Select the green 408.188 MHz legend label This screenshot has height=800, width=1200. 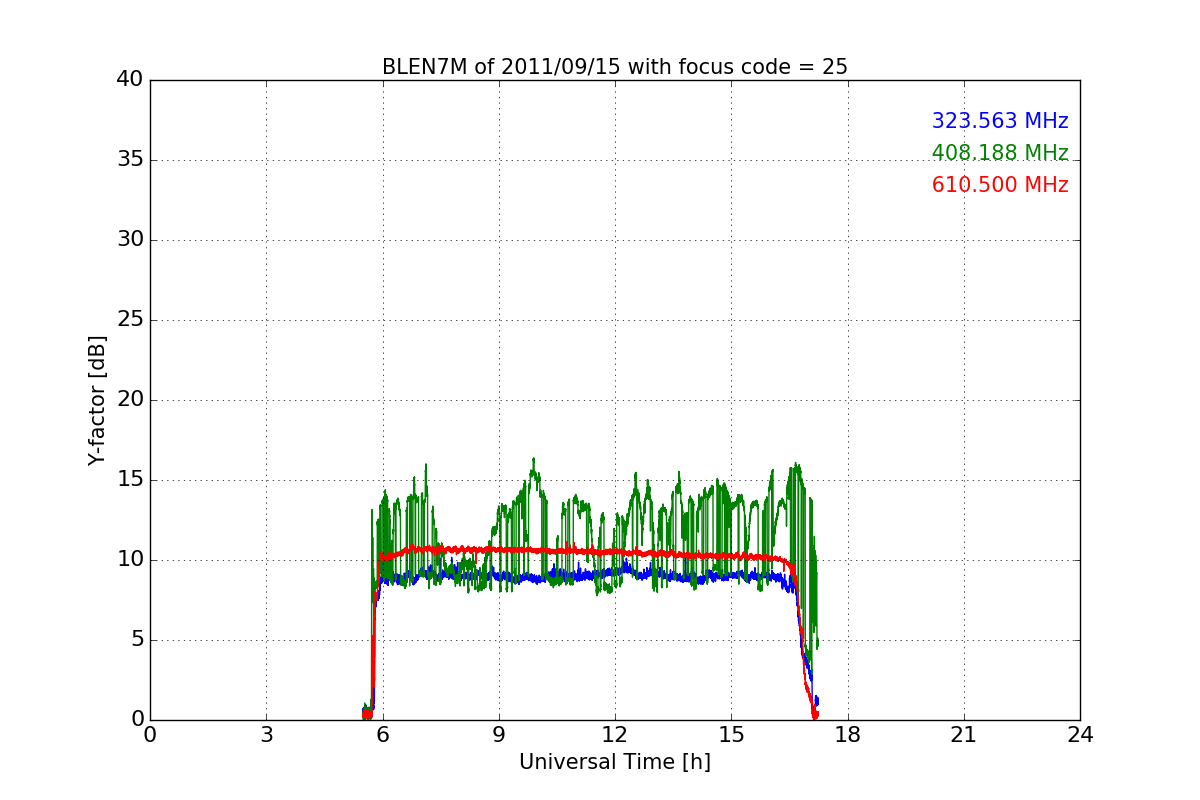pyautogui.click(x=1000, y=153)
